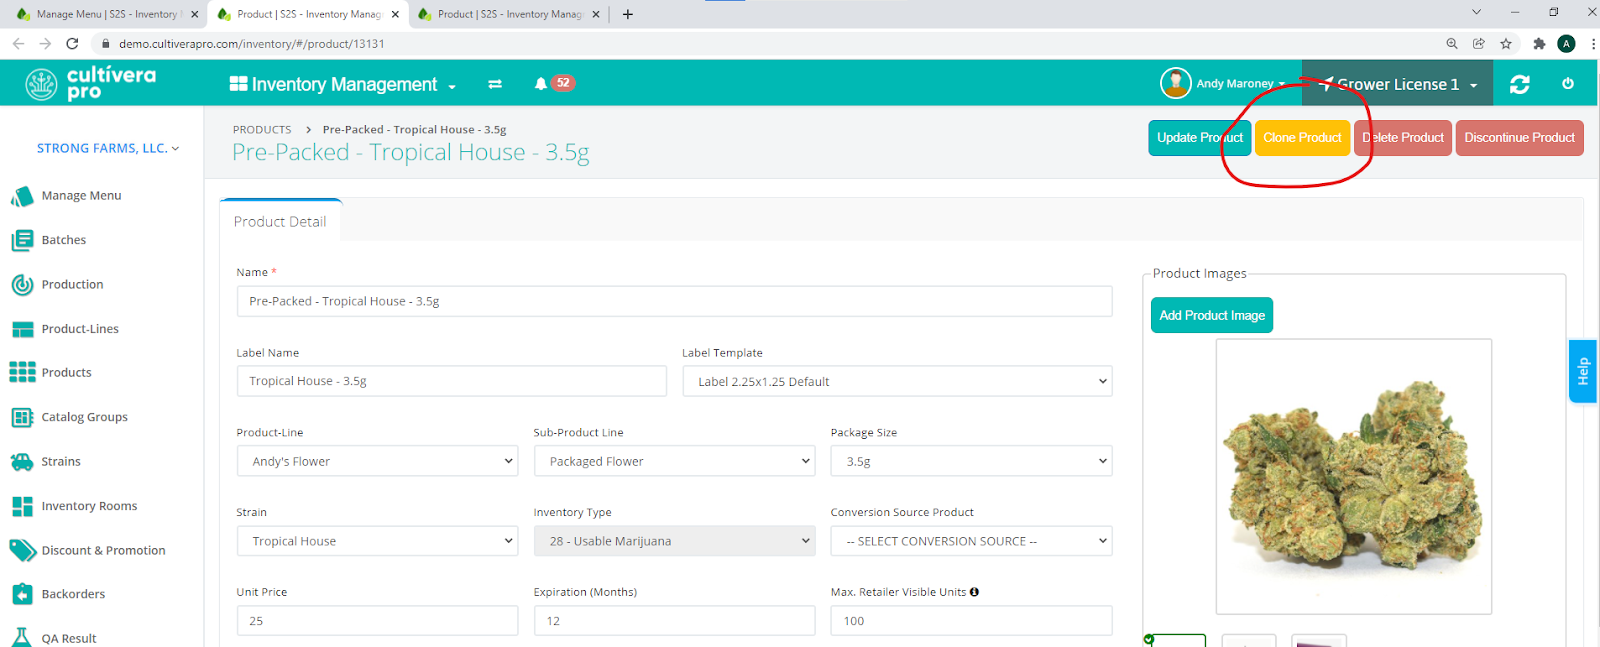Bookmark page with star icon
The image size is (1600, 647).
point(1506,43)
